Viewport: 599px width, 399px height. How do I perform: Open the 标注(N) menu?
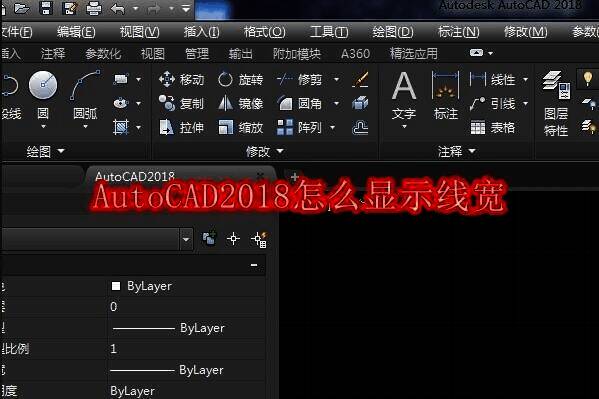click(x=458, y=32)
